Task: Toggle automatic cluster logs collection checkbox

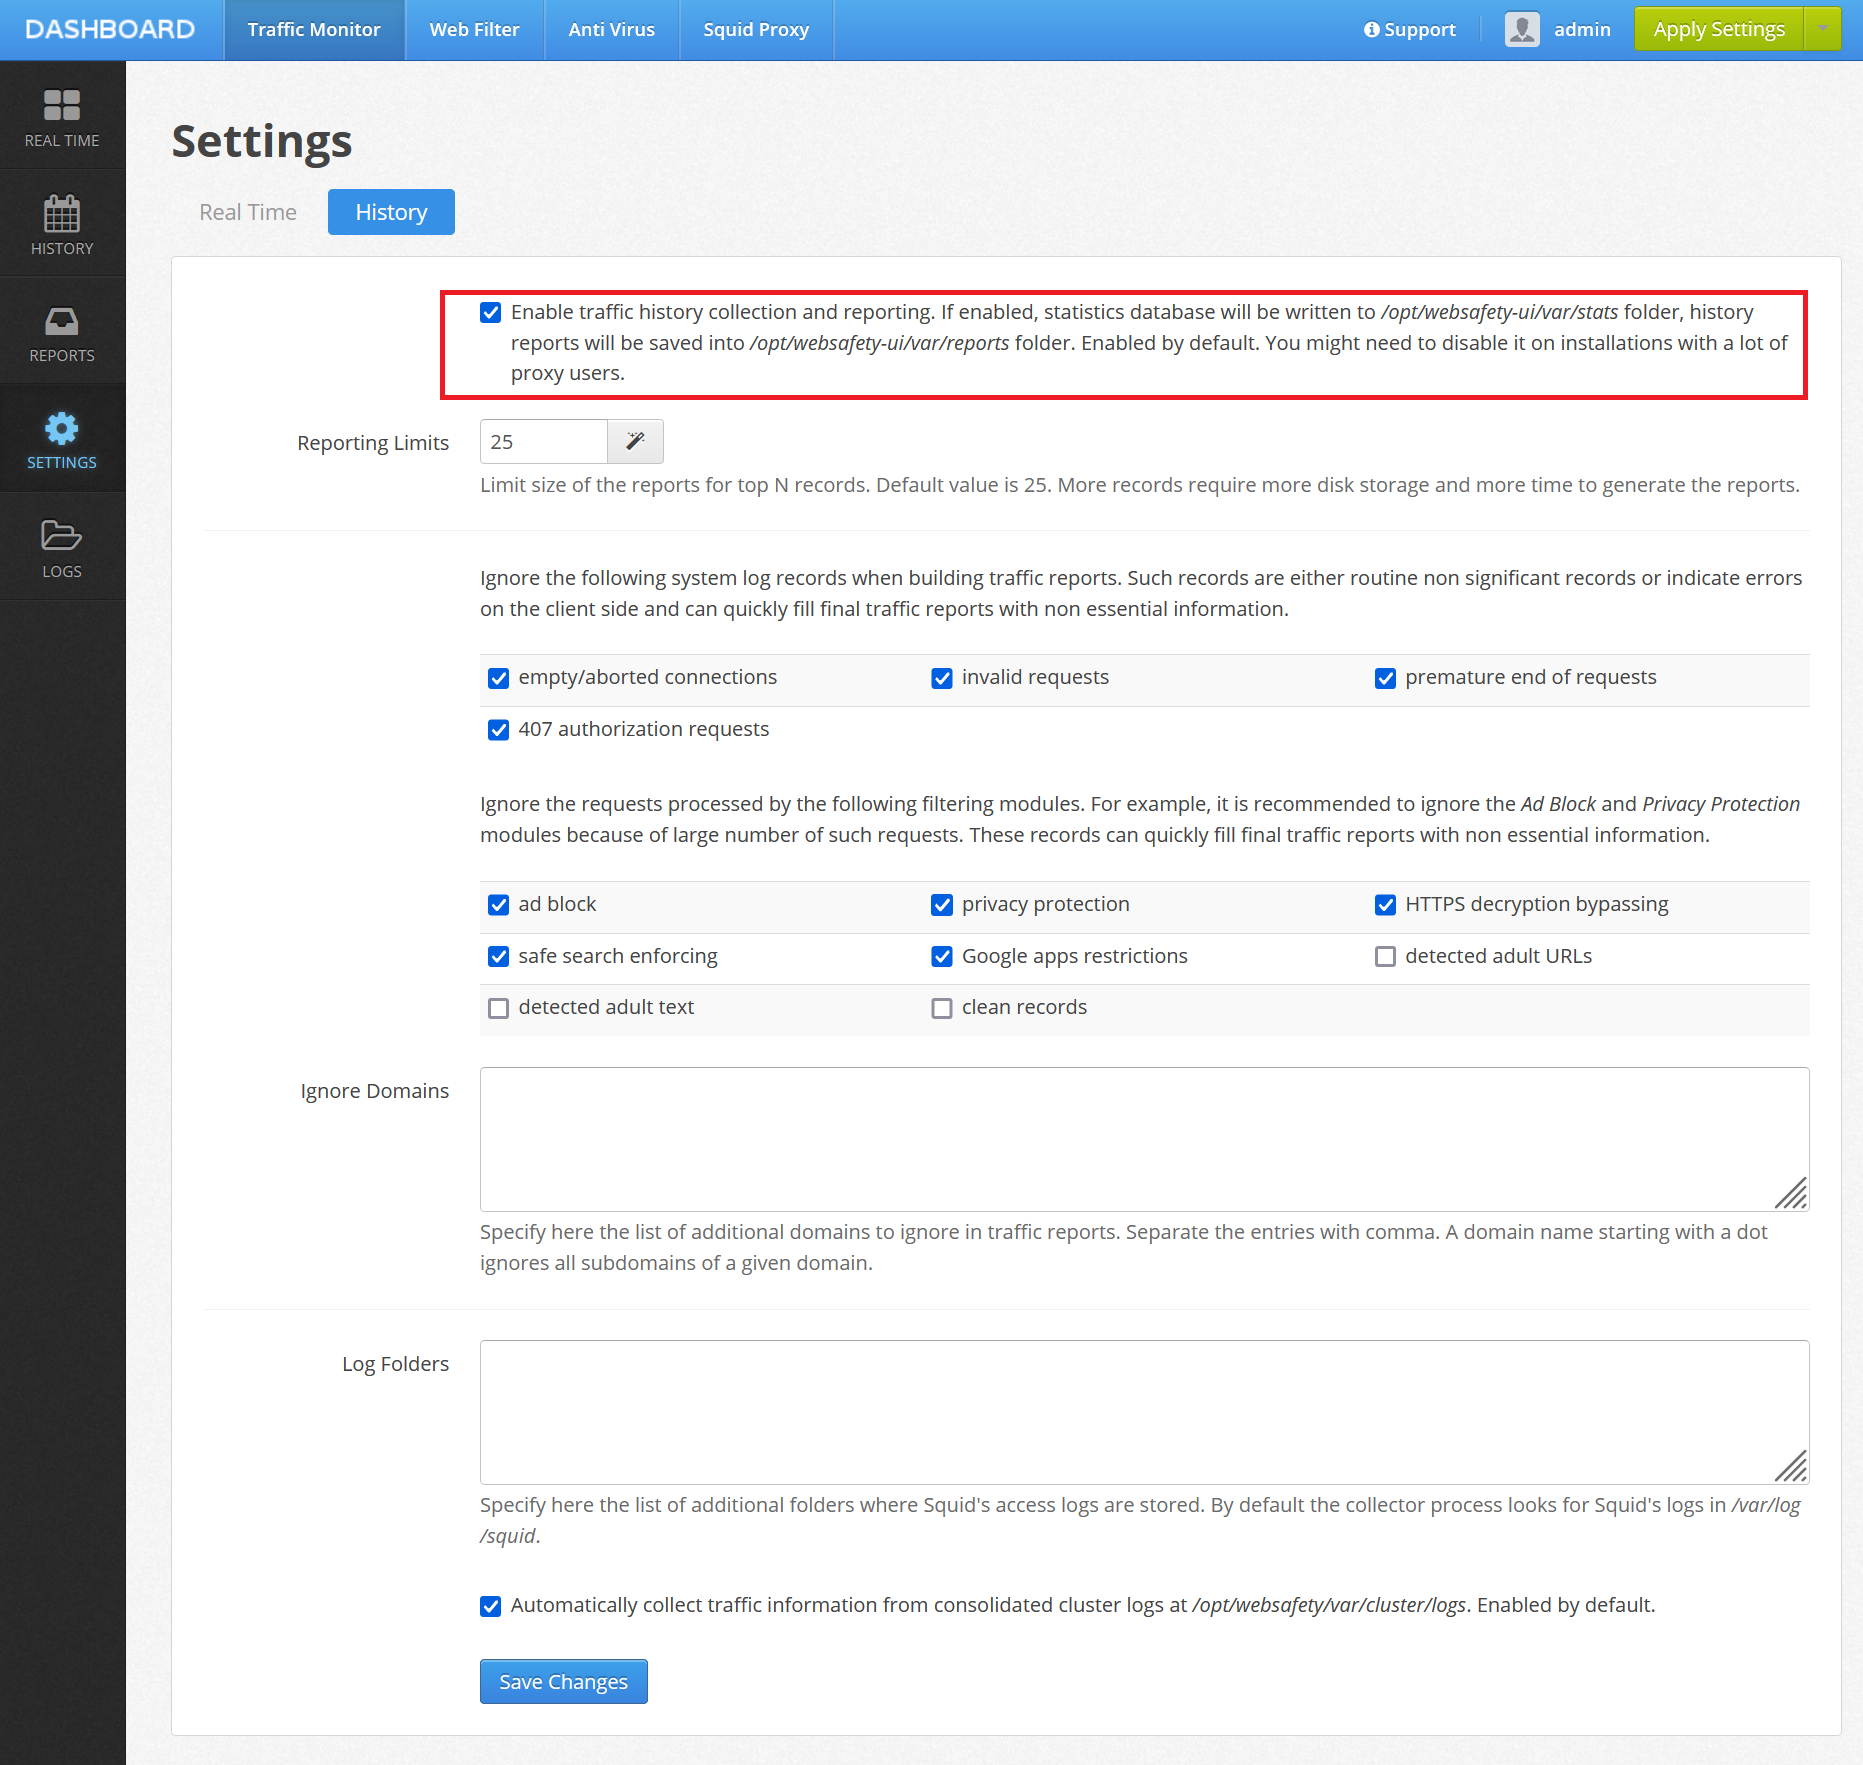Action: (490, 1606)
